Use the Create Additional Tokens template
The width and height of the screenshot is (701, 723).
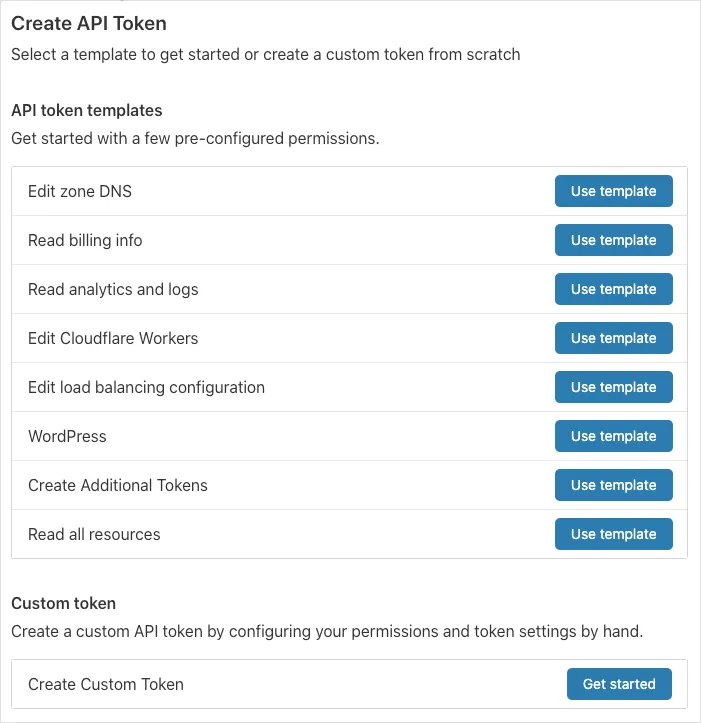pos(613,485)
